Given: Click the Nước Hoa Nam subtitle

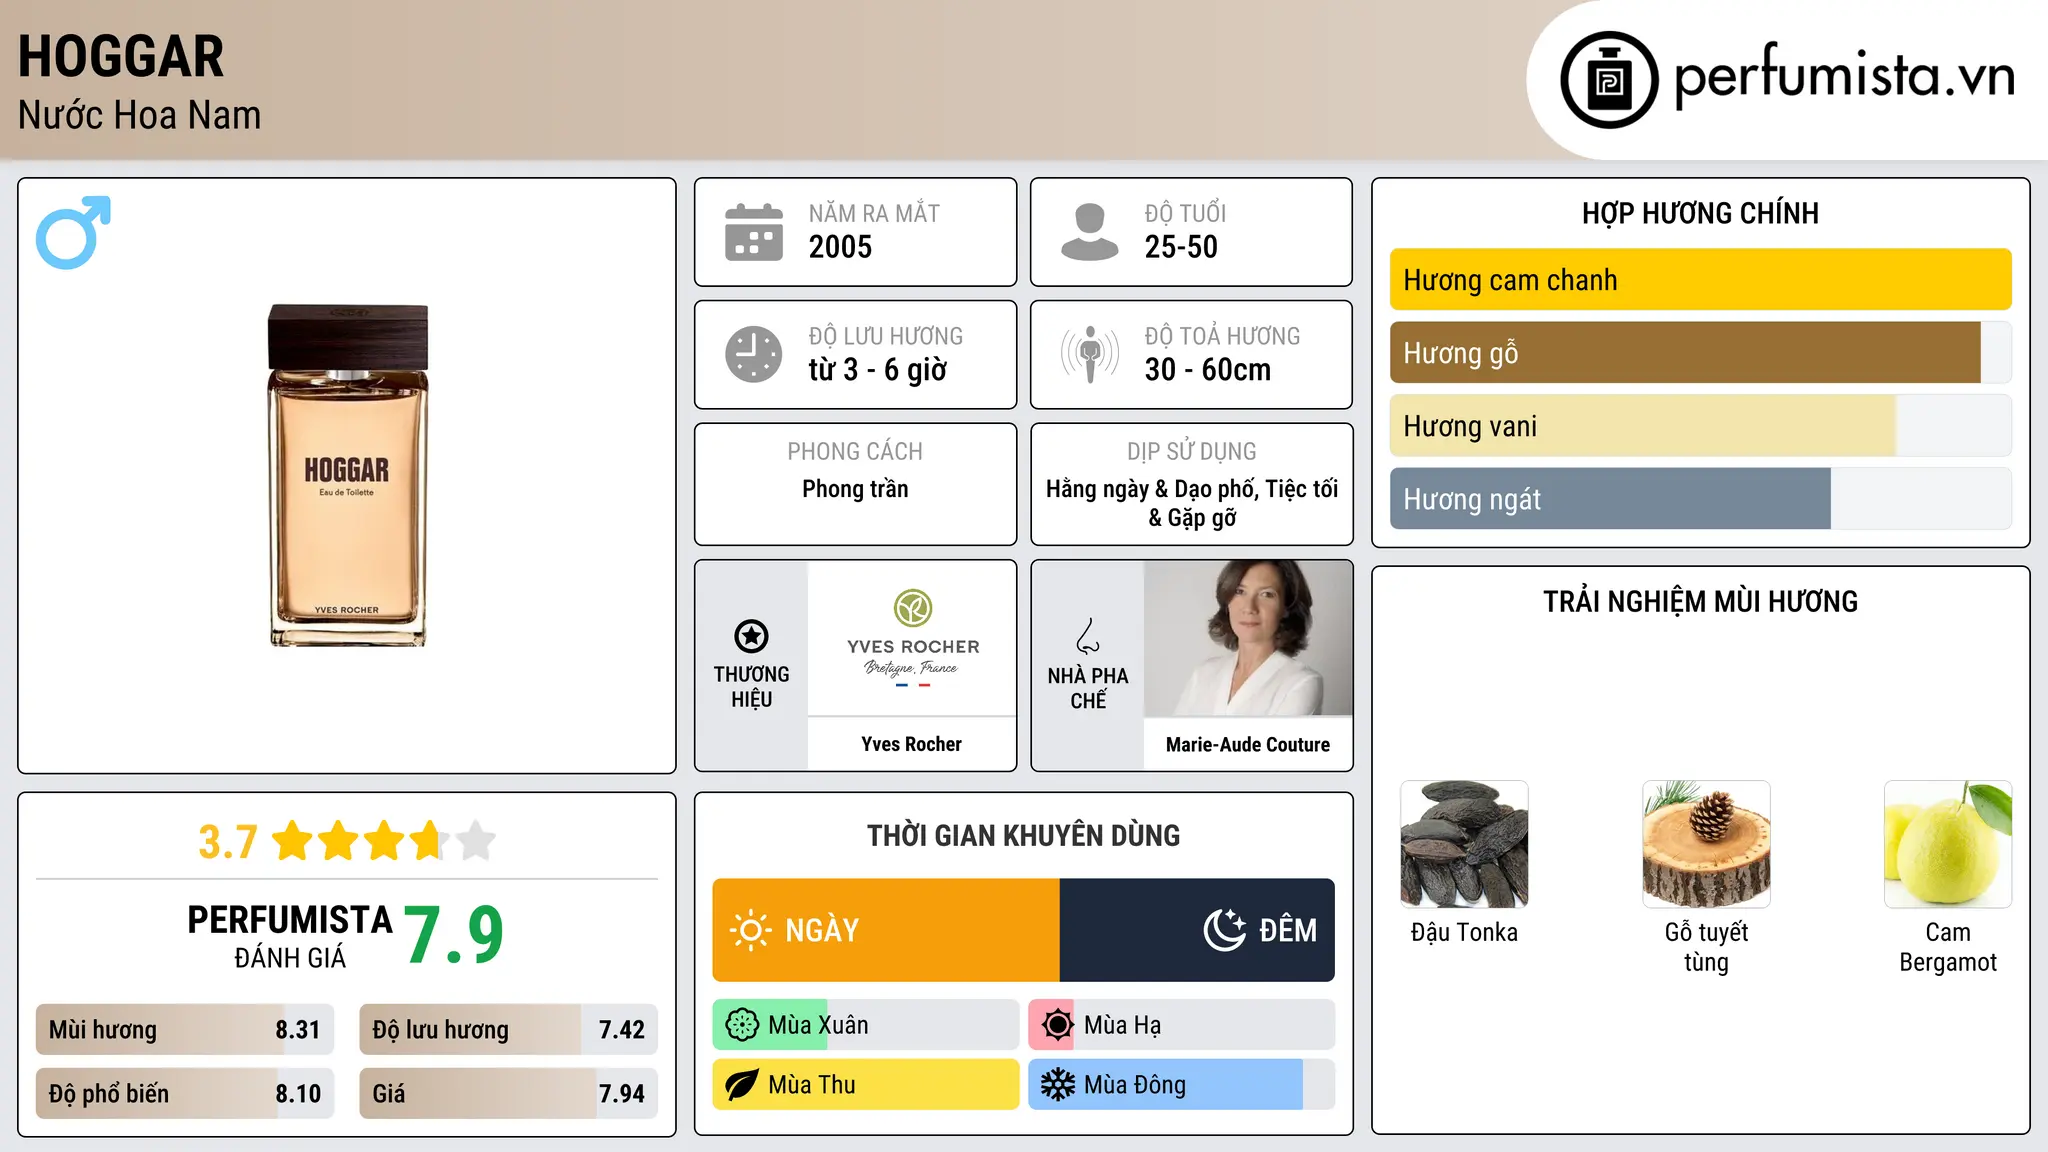Looking at the screenshot, I should tap(139, 115).
